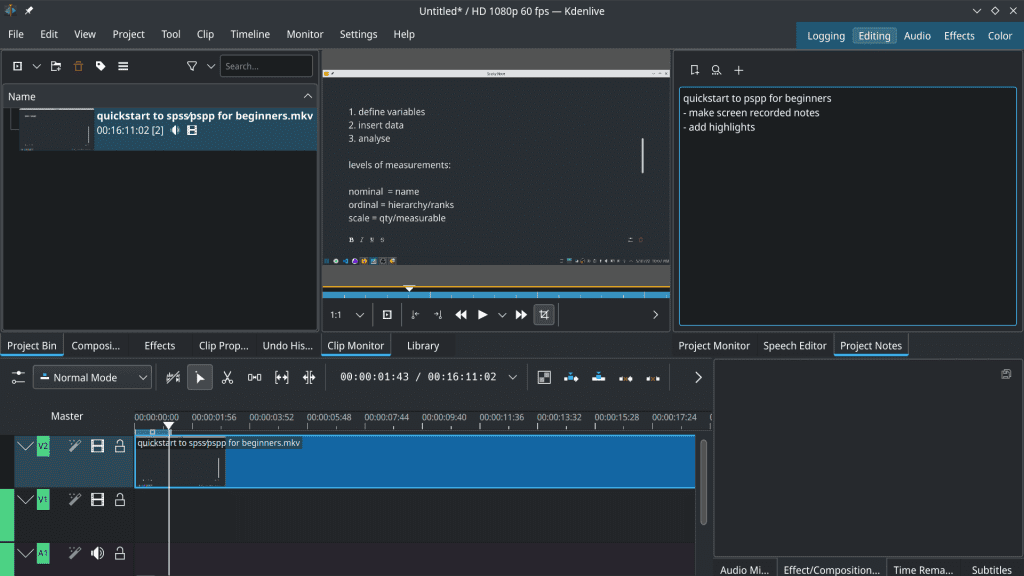Open the filter icon in Project Bin toolbar
Viewport: 1024px width, 576px height.
point(190,65)
